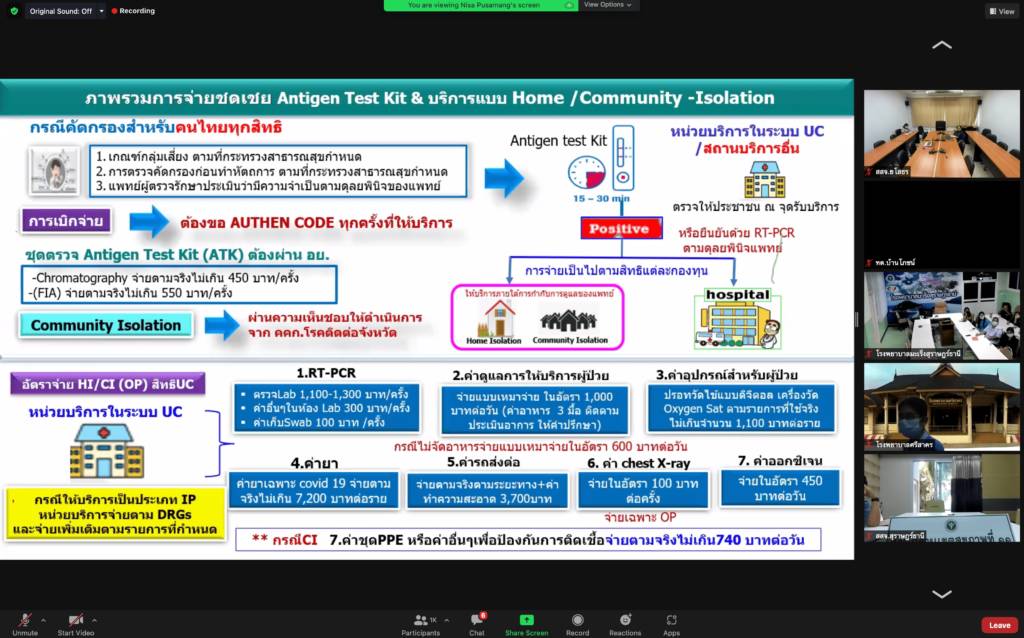Click the '1.RT-PCR' heading

click(325, 373)
